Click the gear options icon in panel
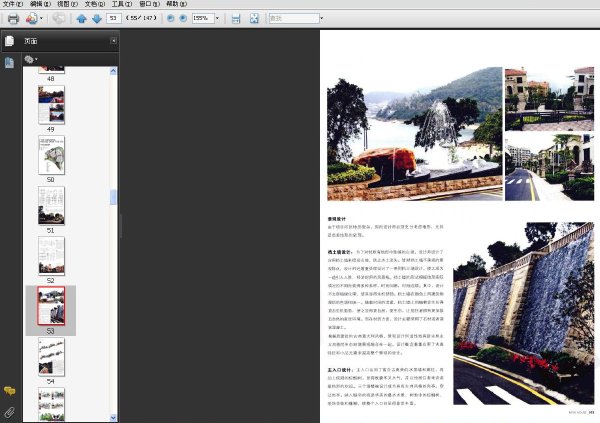The height and width of the screenshot is (423, 600). 29,59
